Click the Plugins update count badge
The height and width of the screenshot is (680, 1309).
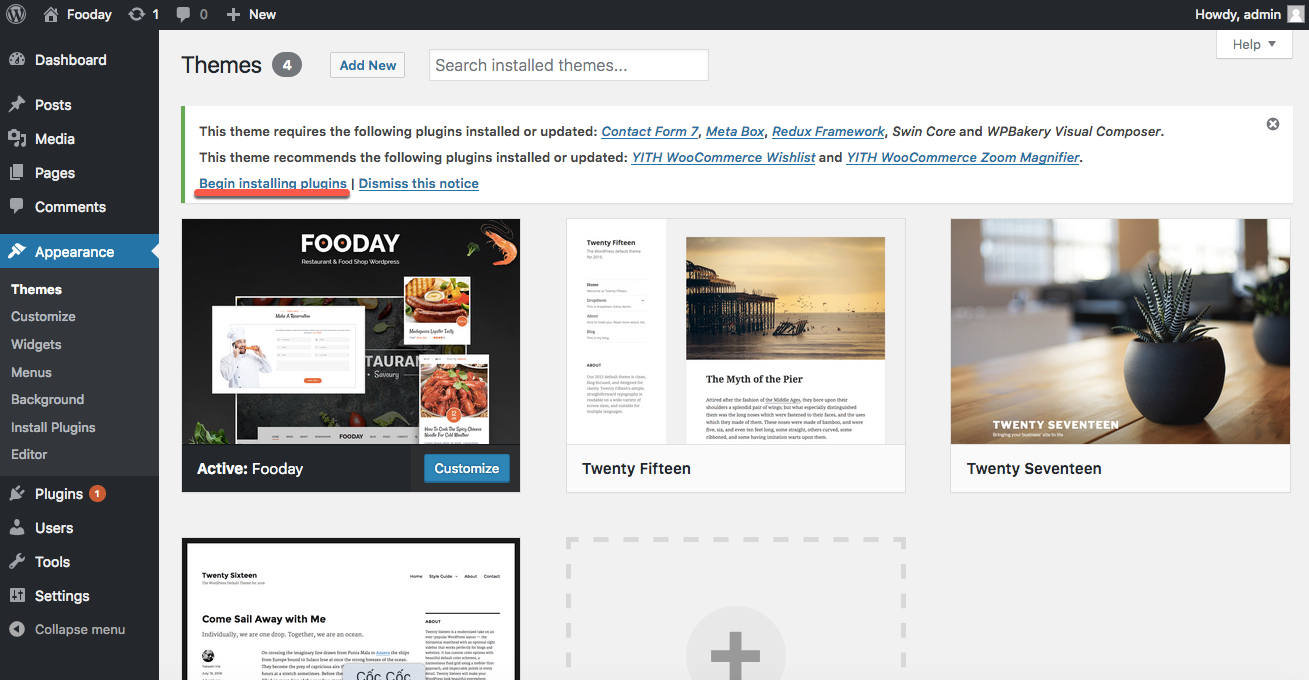tap(97, 493)
